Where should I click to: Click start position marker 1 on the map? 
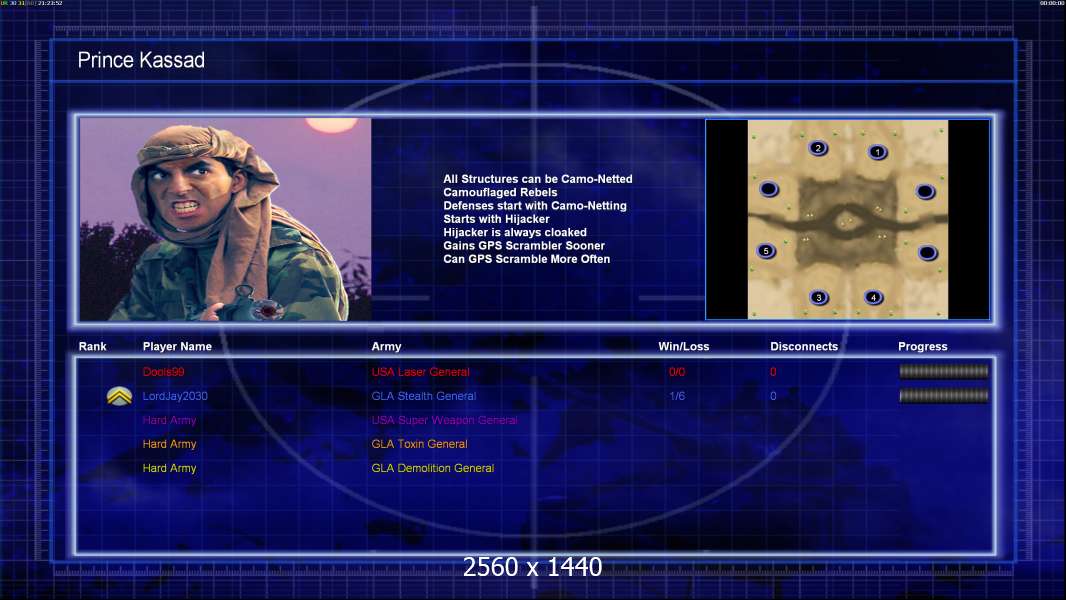[x=878, y=152]
